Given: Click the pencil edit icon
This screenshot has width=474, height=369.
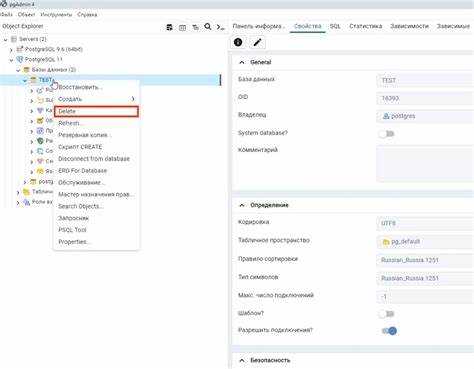Looking at the screenshot, I should [x=257, y=42].
